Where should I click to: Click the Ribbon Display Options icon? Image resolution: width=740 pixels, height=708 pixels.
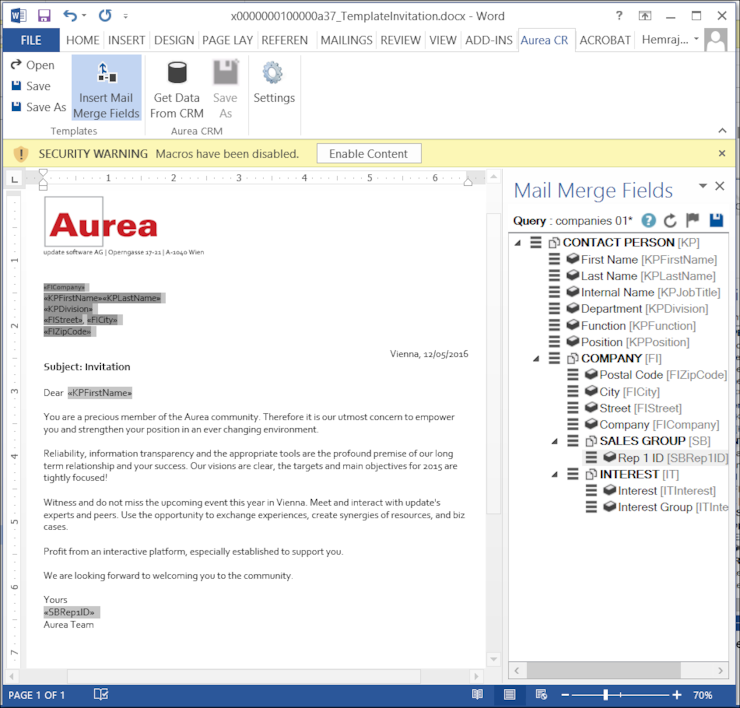645,16
